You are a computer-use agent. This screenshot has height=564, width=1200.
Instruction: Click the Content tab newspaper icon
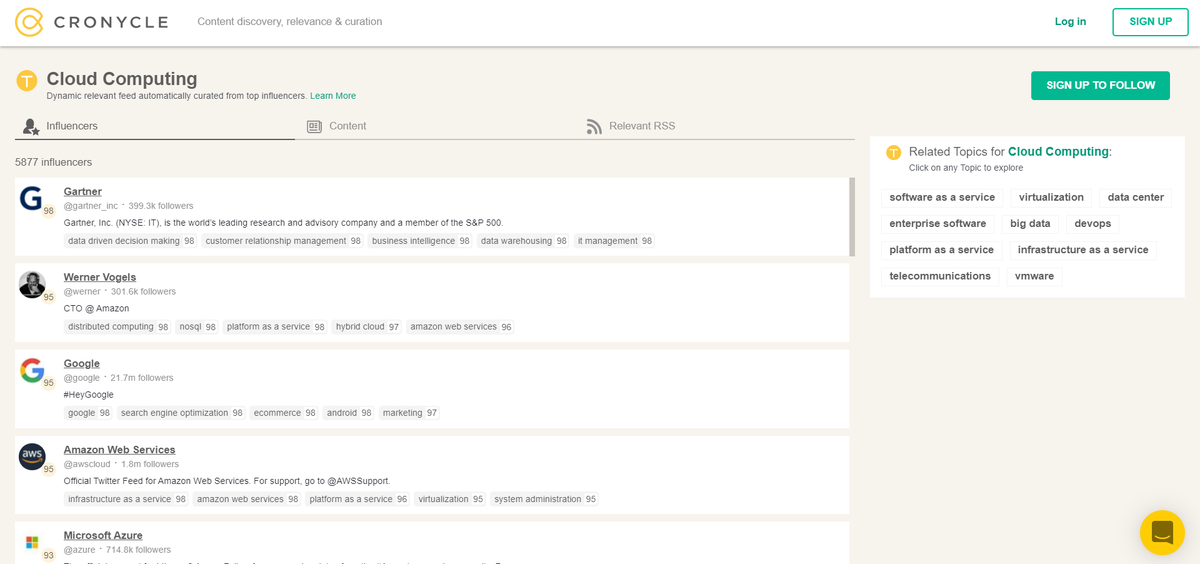(314, 127)
